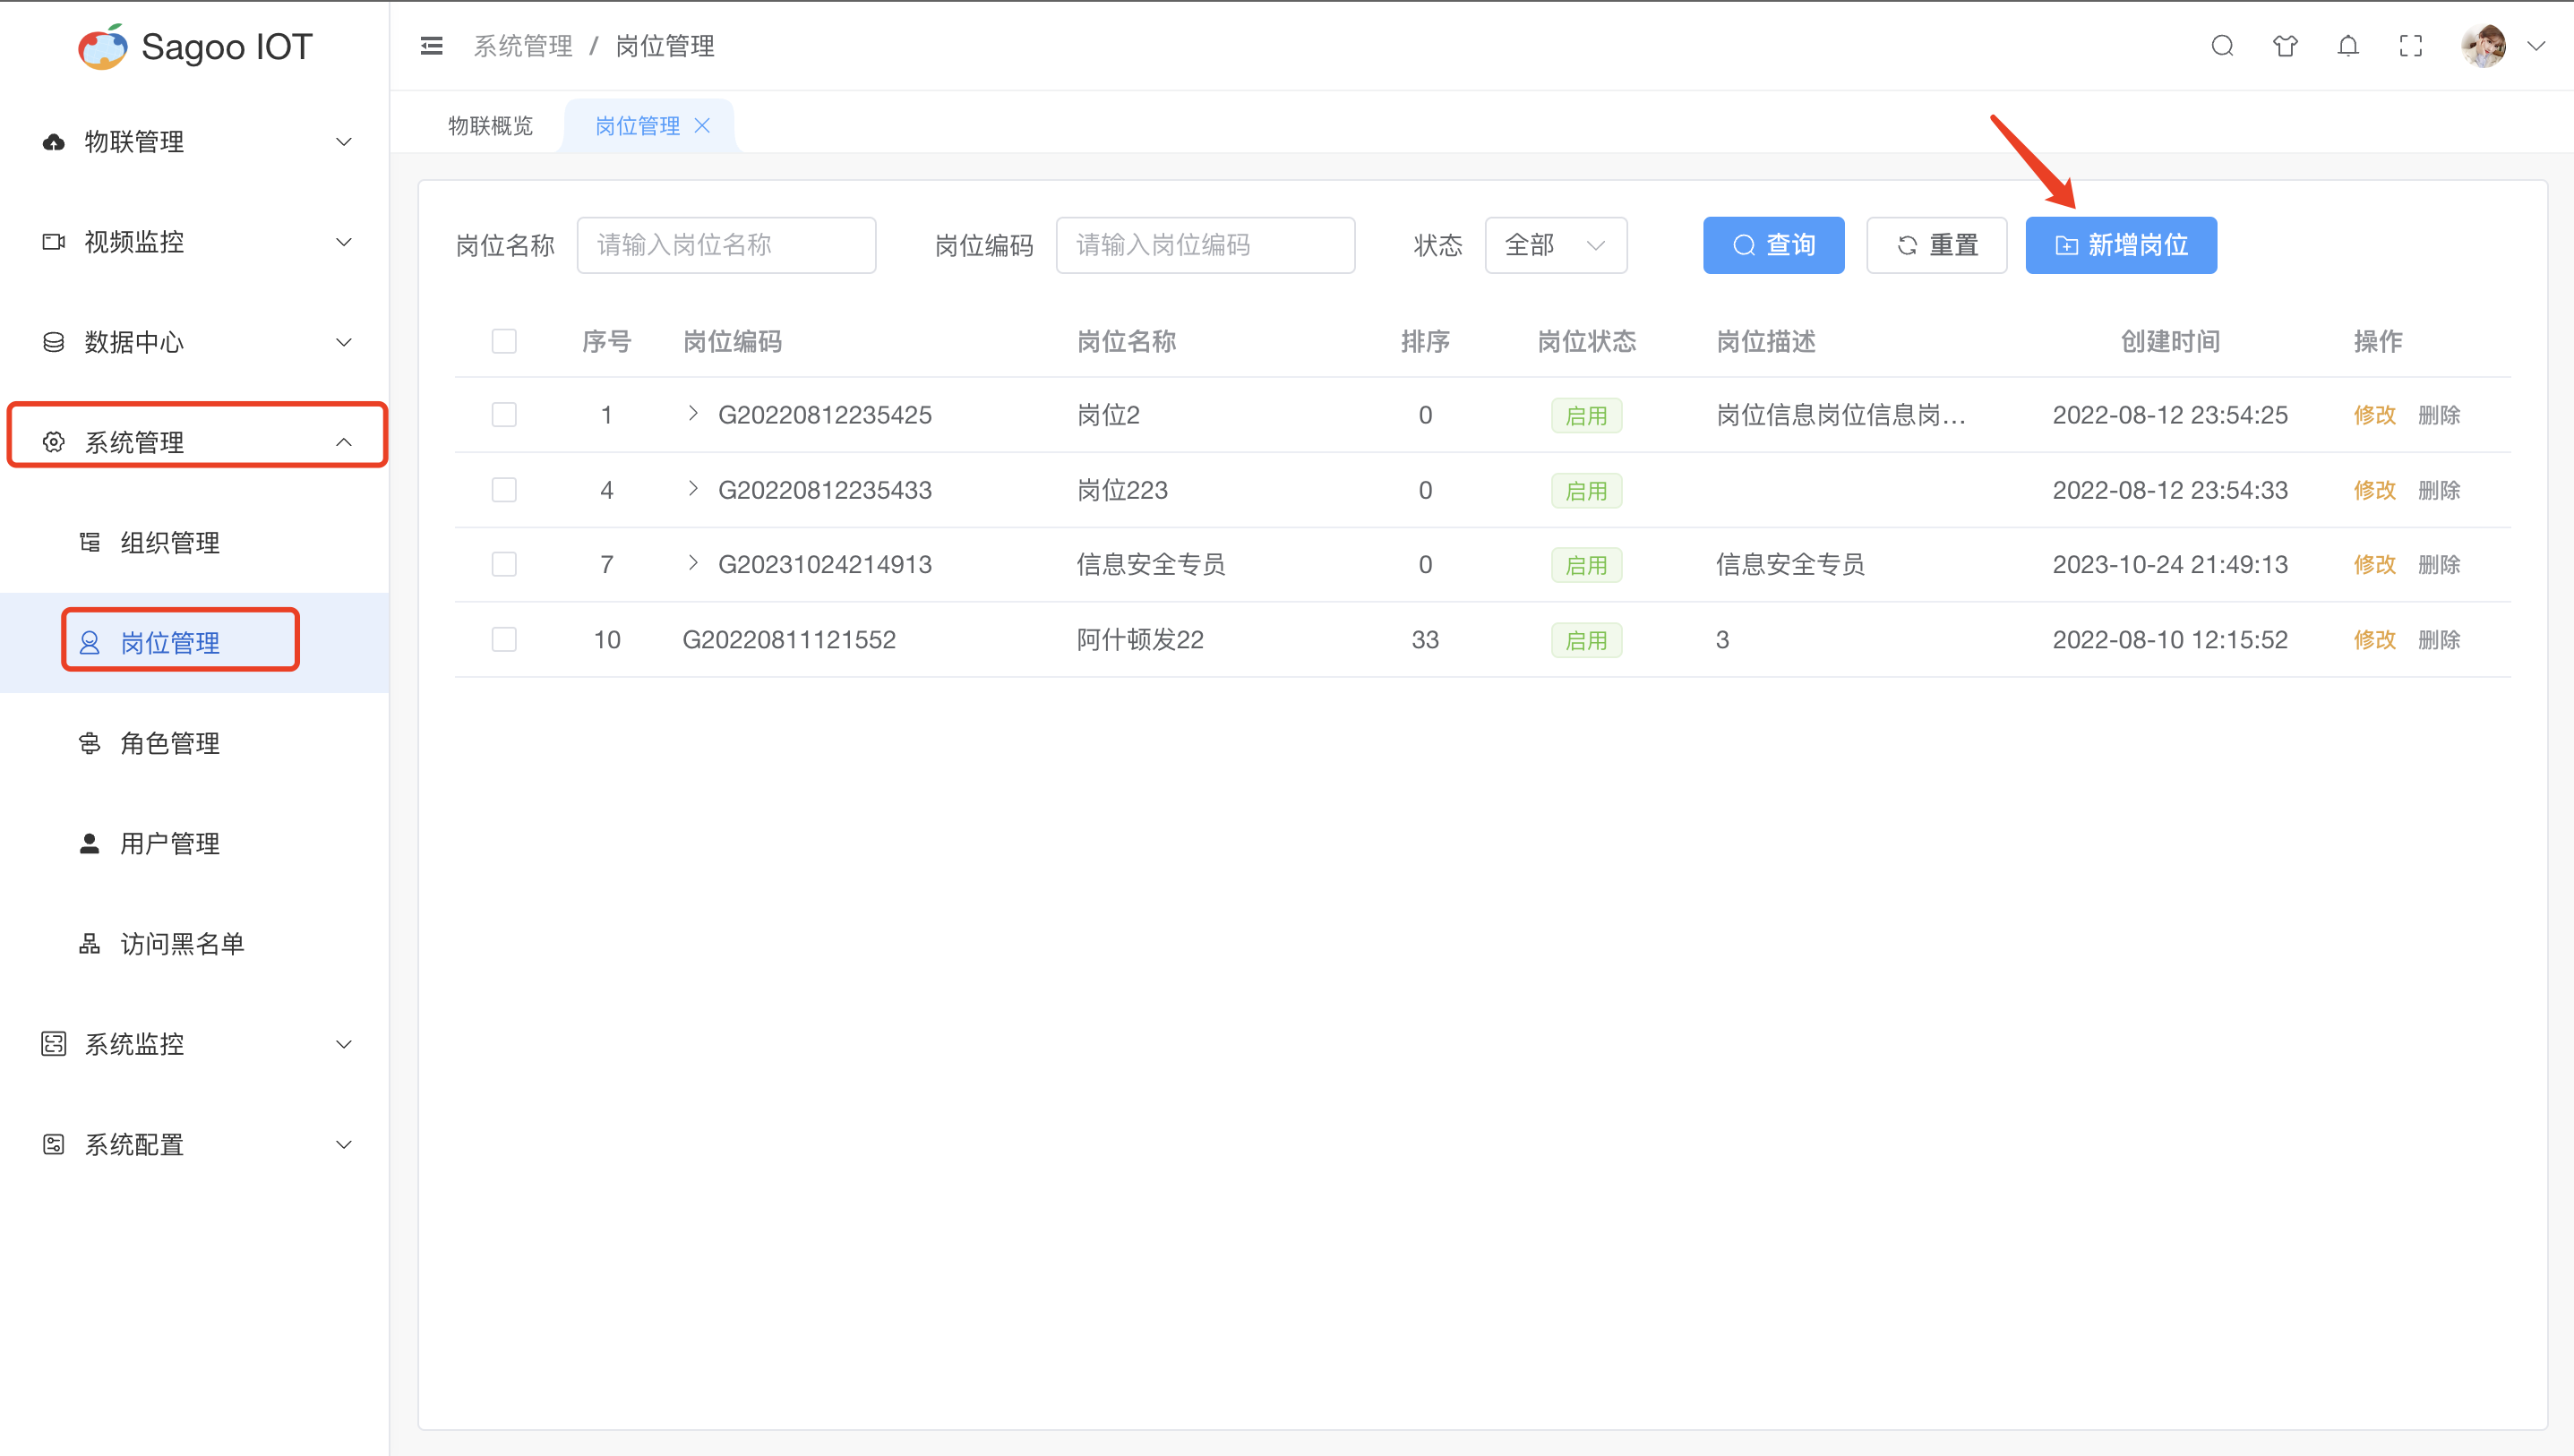The height and width of the screenshot is (1456, 2574).
Task: Click 修改 for 岗位223
Action: pyautogui.click(x=2374, y=490)
